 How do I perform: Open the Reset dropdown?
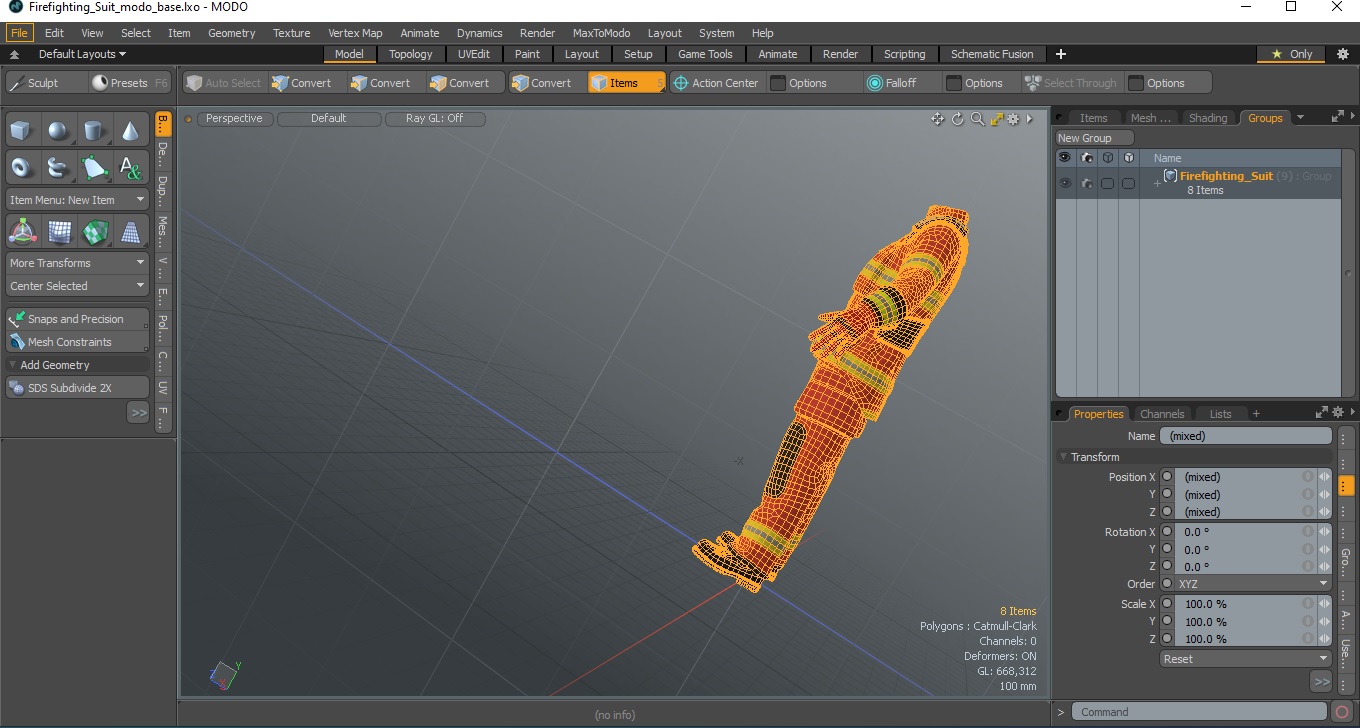pyautogui.click(x=1246, y=659)
